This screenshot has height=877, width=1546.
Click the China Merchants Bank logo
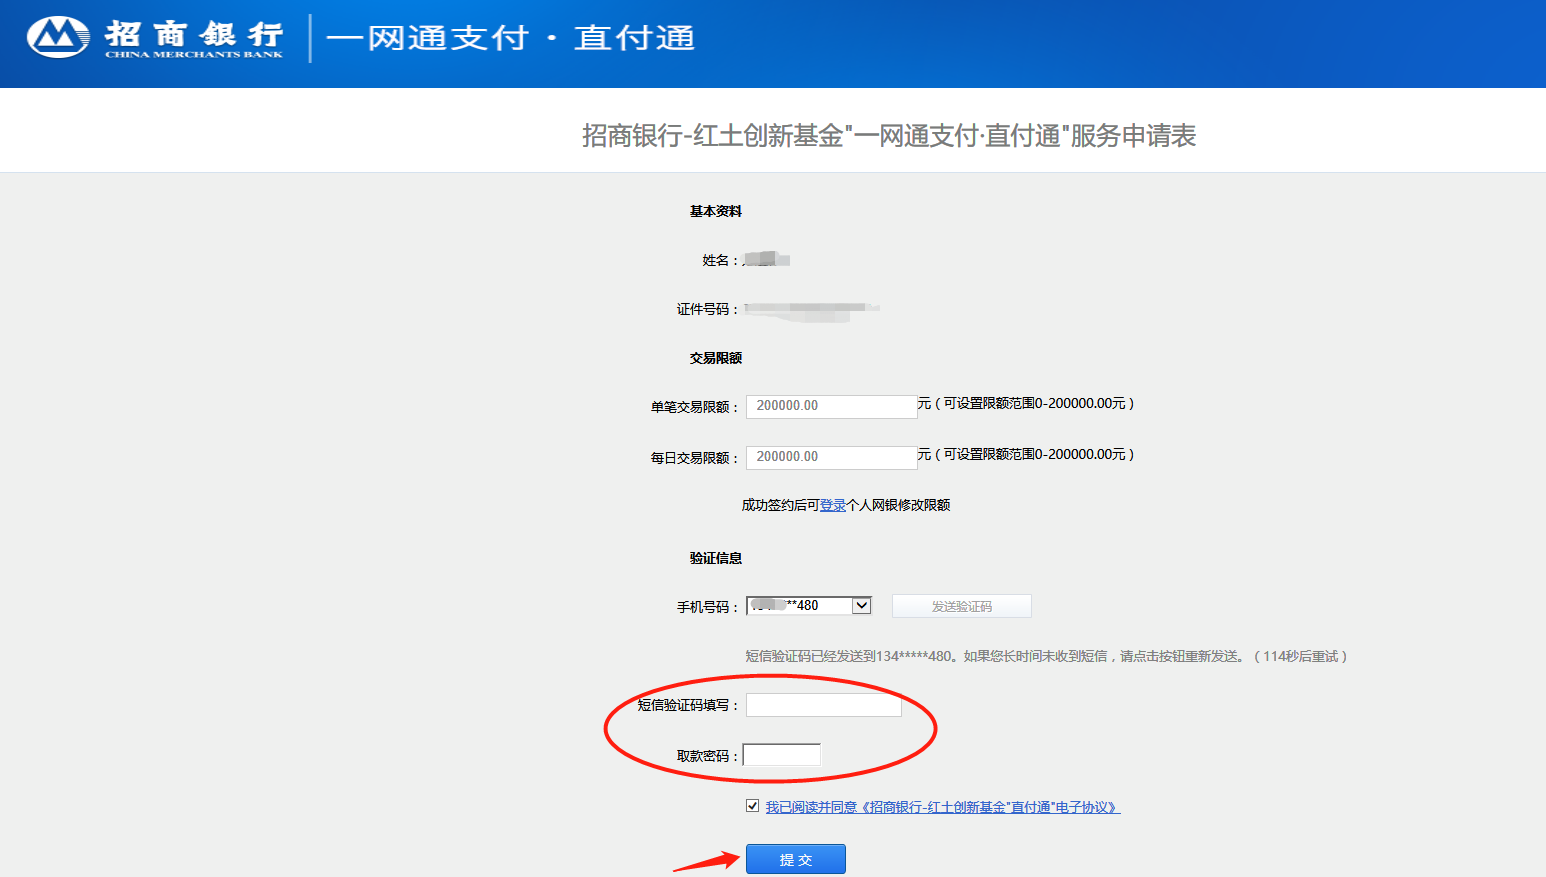[155, 38]
